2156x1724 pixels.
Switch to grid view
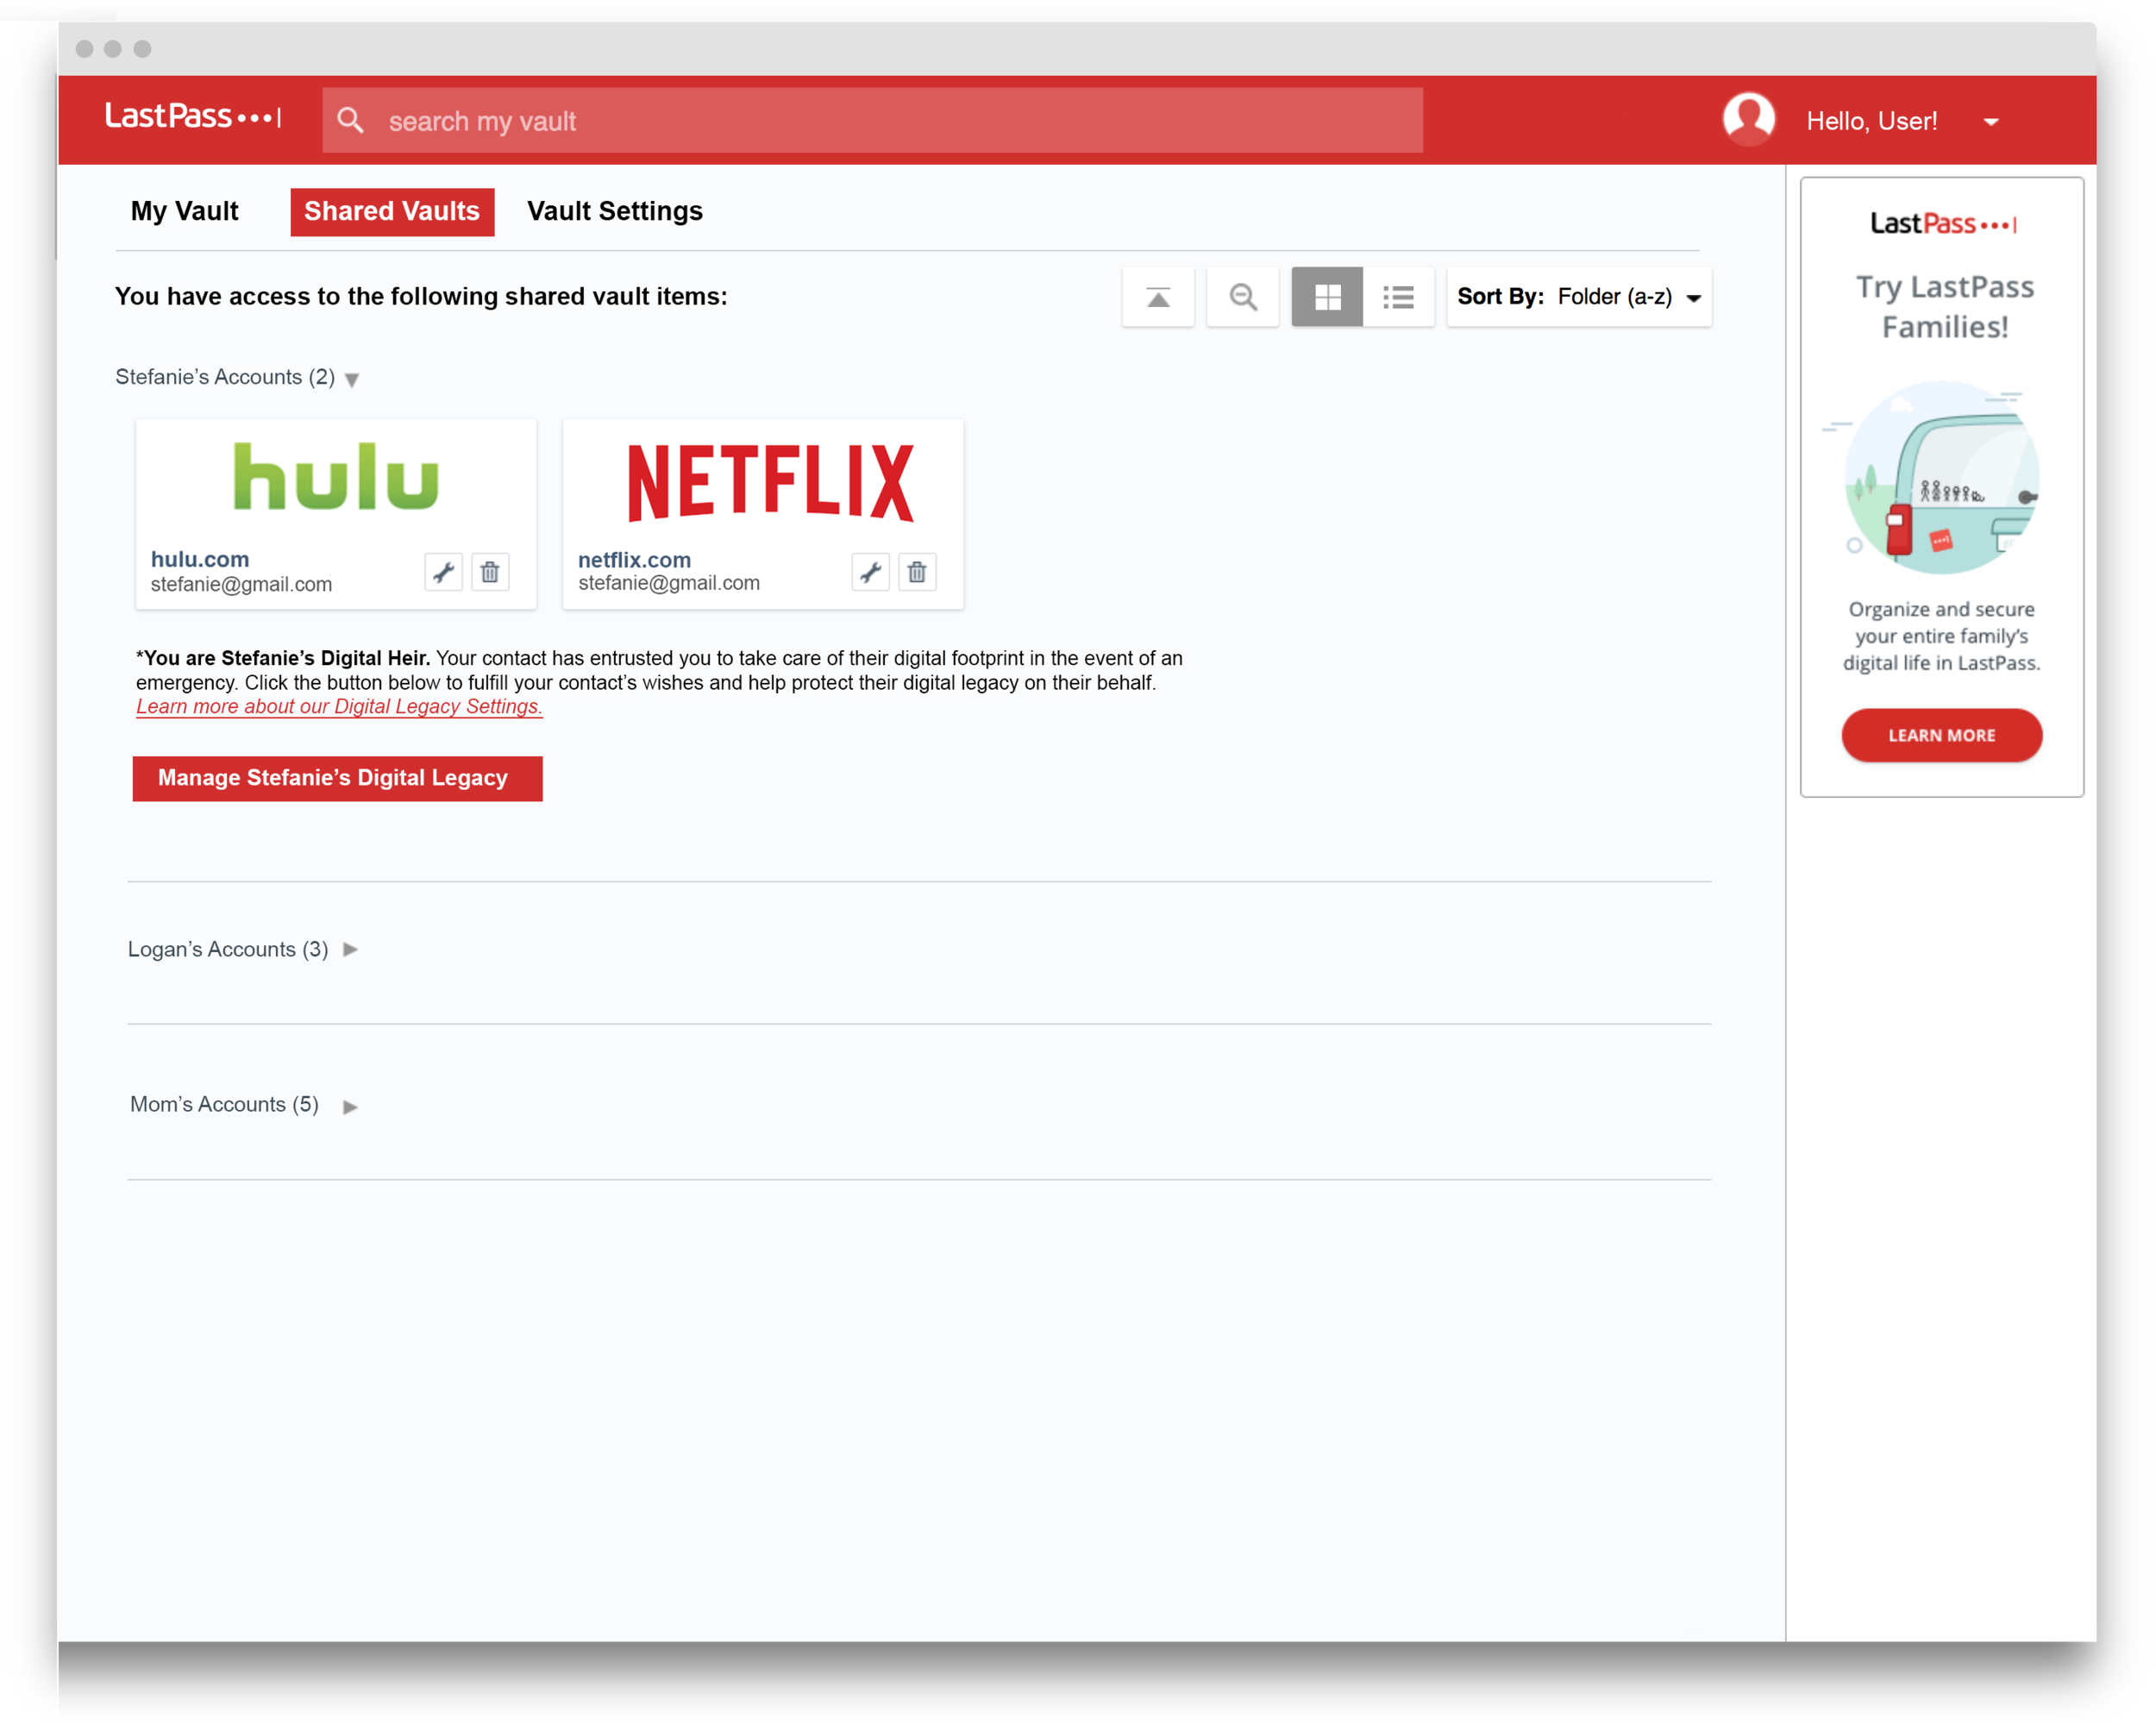(1327, 297)
